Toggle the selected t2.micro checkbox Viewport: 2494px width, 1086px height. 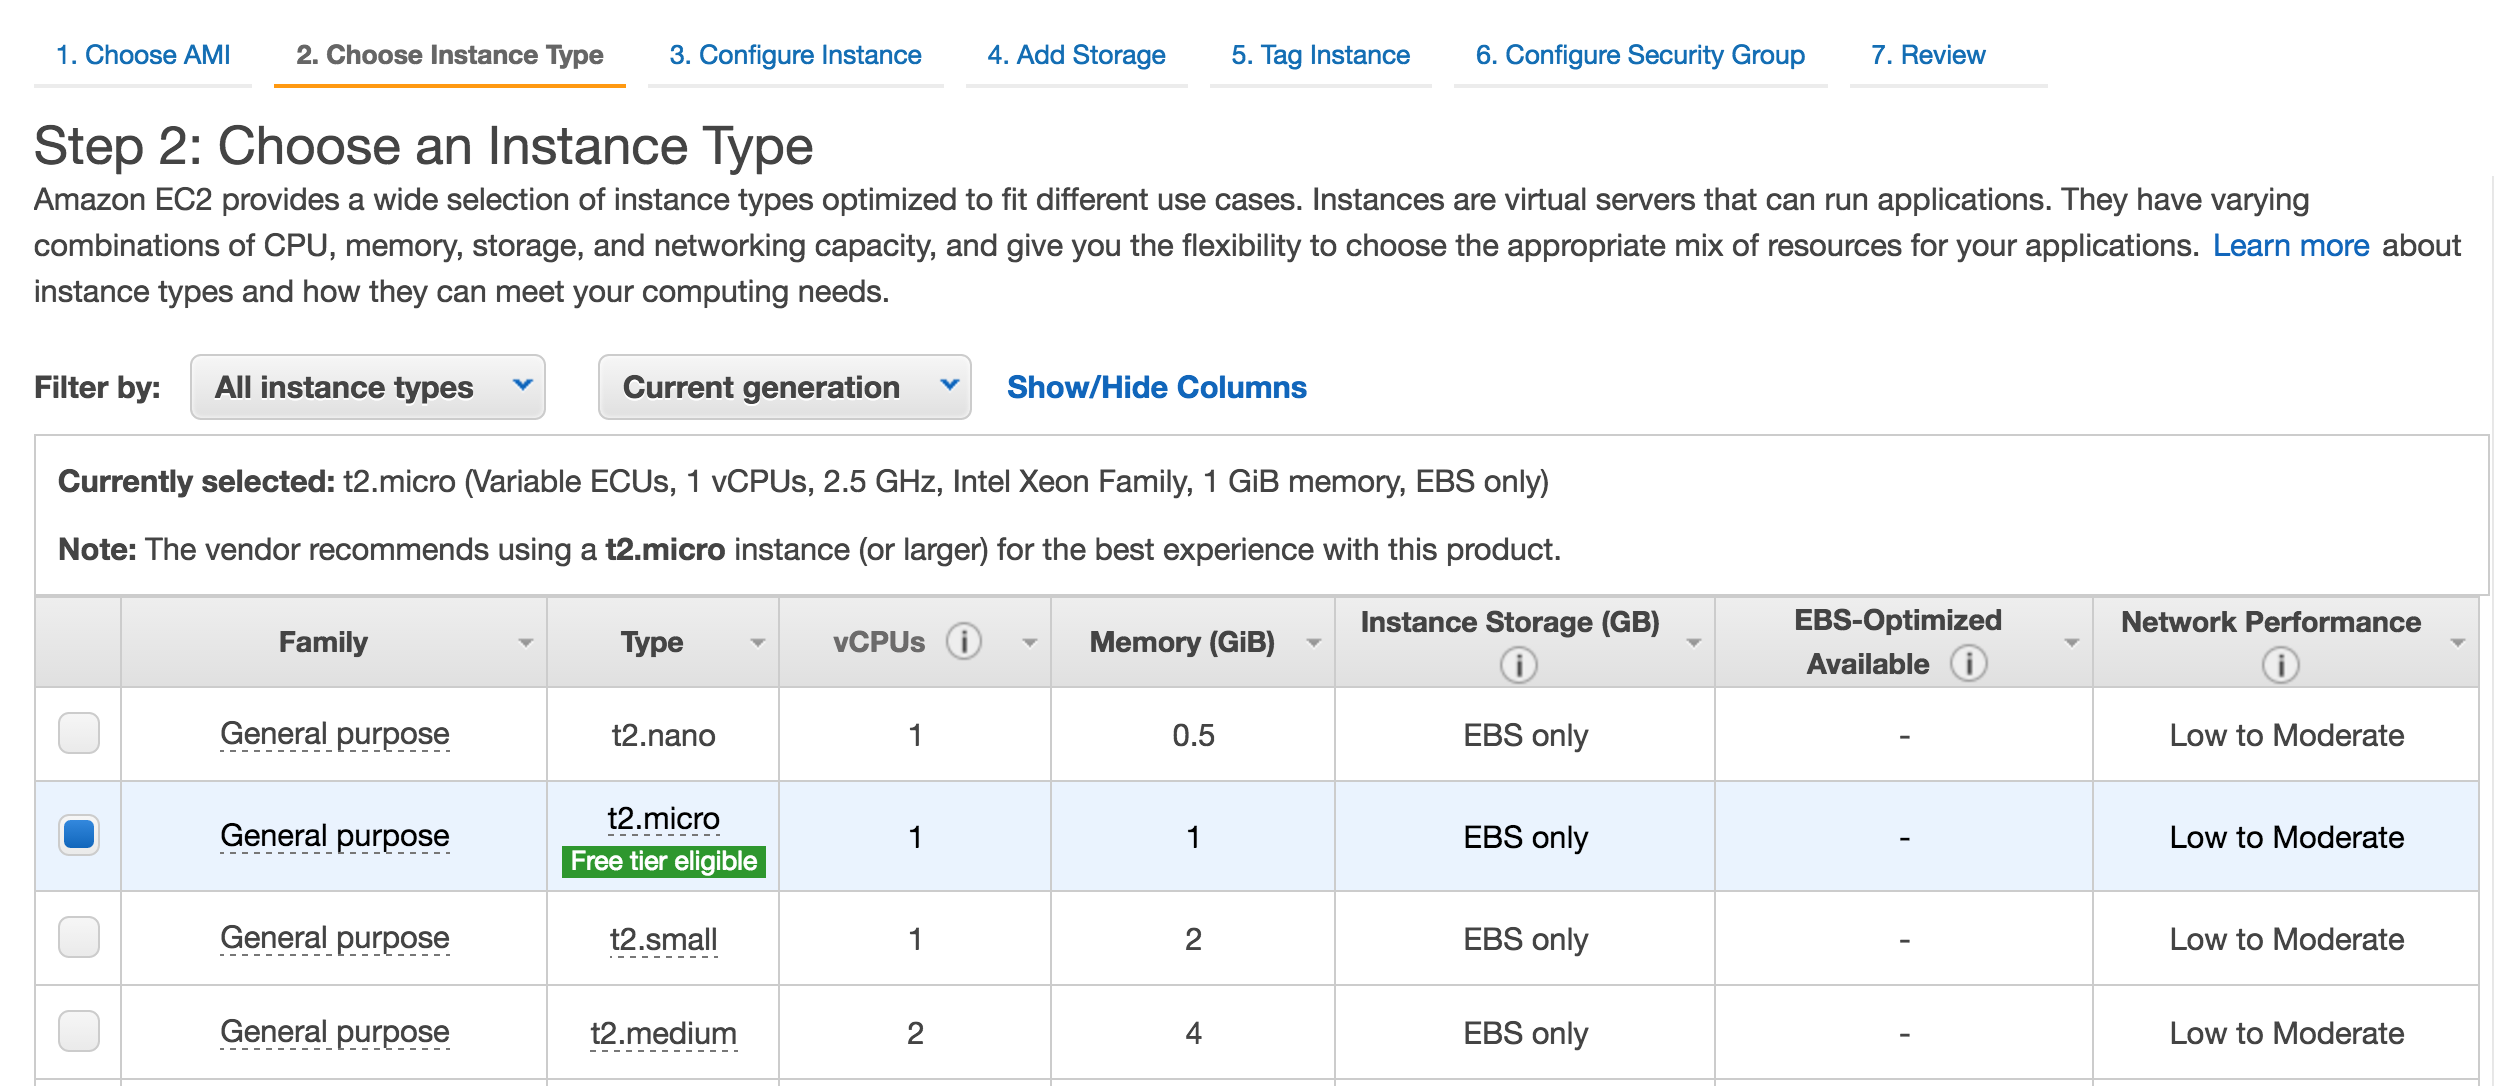click(79, 834)
